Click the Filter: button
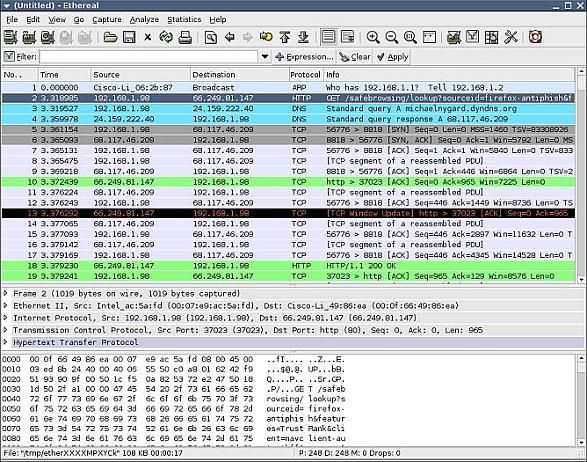The height and width of the screenshot is (462, 587). click(20, 57)
